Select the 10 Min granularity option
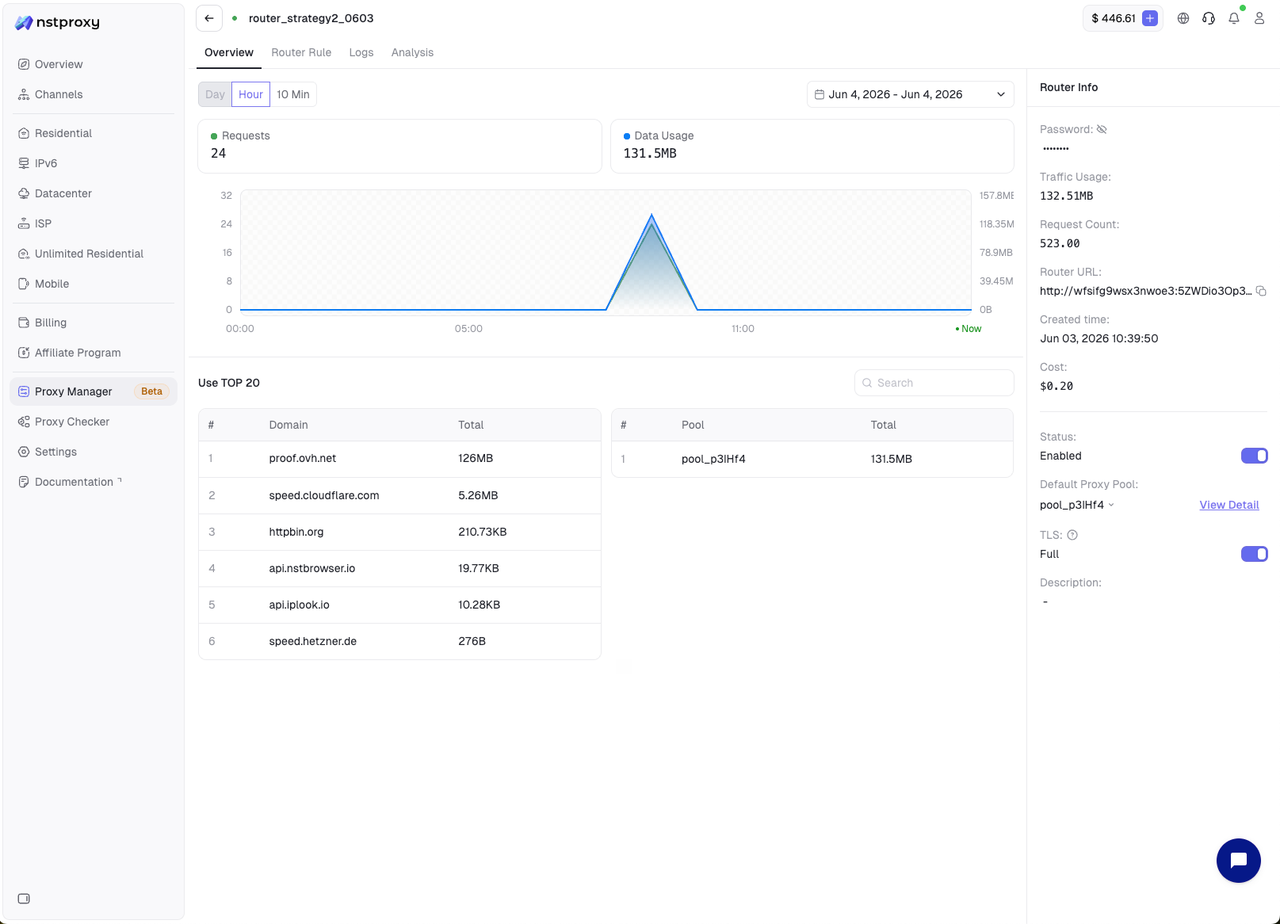The height and width of the screenshot is (924, 1280). [x=293, y=95]
